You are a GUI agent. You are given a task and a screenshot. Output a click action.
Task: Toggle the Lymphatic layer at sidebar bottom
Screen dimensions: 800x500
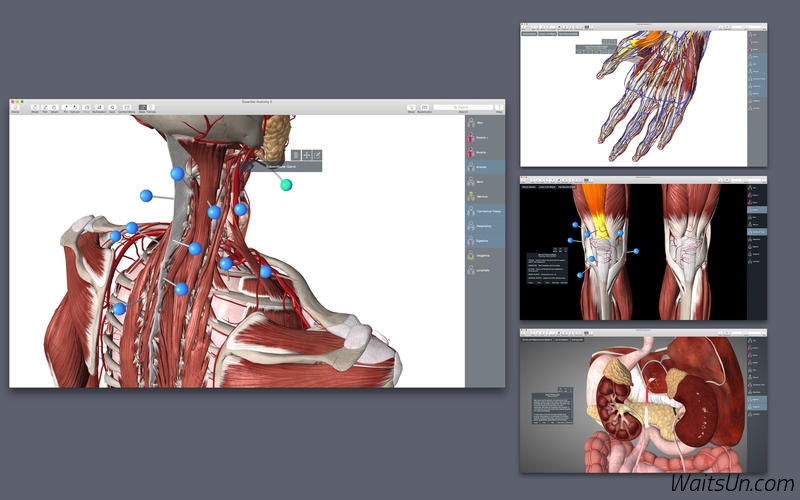pyautogui.click(x=485, y=270)
